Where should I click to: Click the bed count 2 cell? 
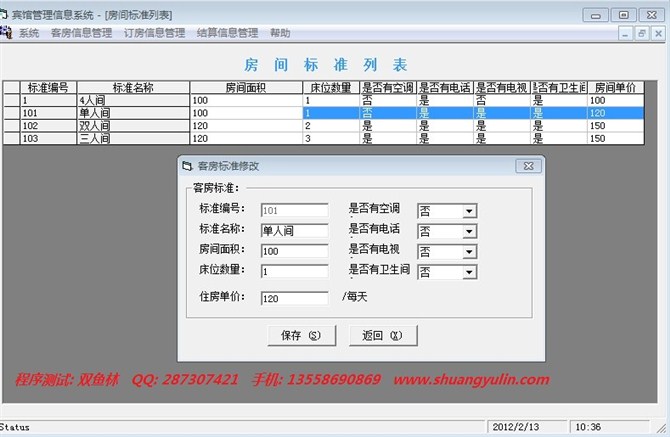pos(331,126)
